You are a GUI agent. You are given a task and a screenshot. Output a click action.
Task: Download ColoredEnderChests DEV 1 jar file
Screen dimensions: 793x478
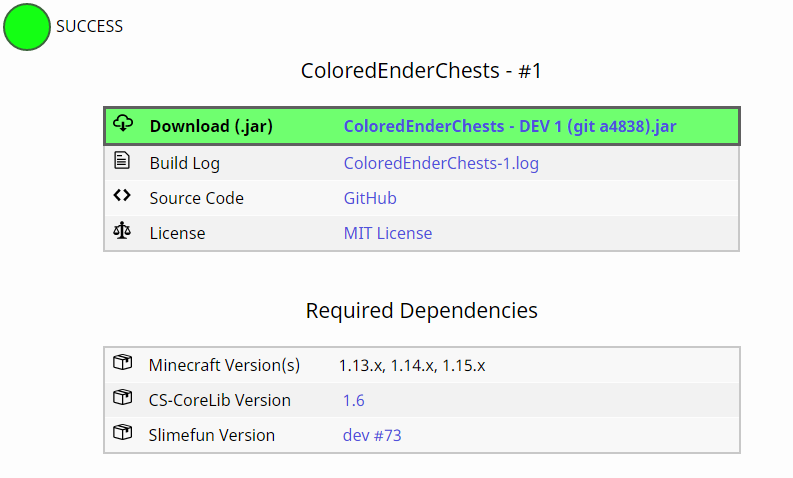510,126
